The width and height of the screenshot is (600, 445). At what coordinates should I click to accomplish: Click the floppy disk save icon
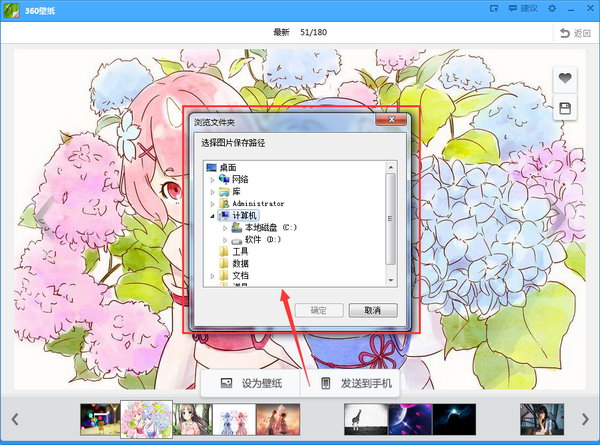point(565,107)
